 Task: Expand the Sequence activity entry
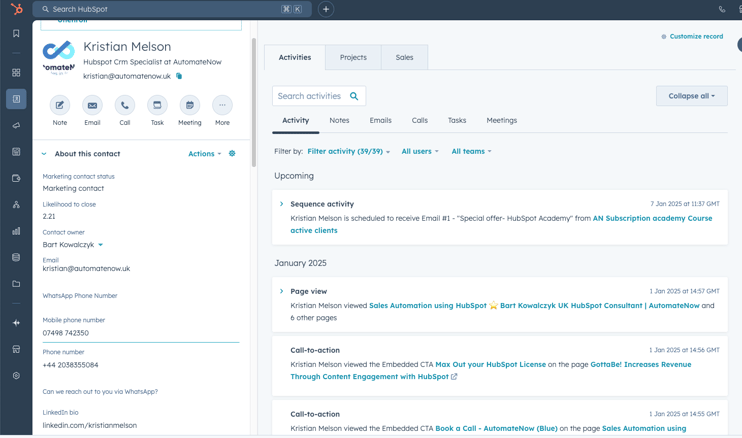point(282,204)
